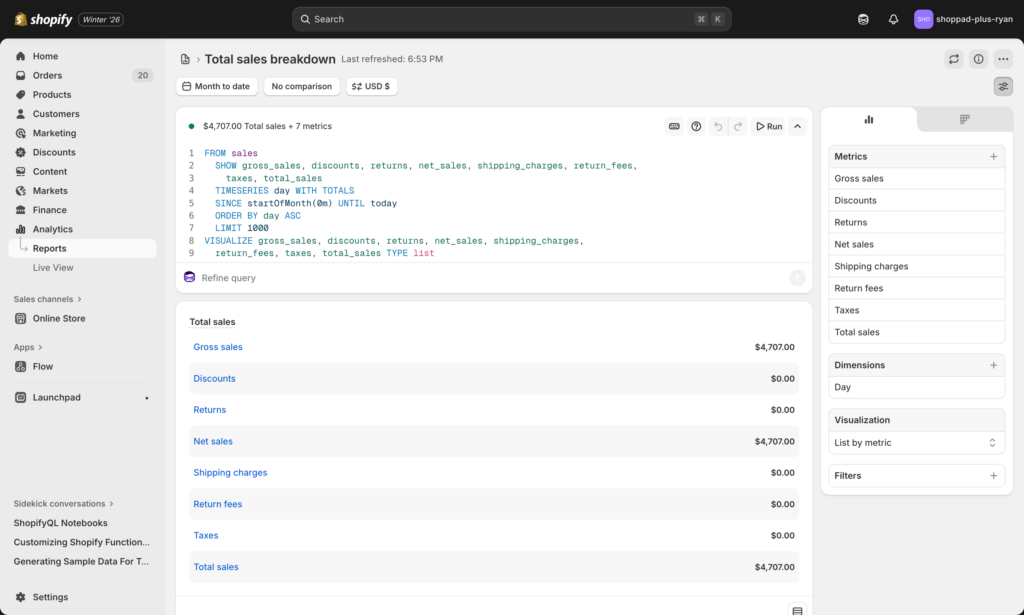This screenshot has height=615, width=1024.
Task: Collapse the query editor chevron
Action: [797, 127]
